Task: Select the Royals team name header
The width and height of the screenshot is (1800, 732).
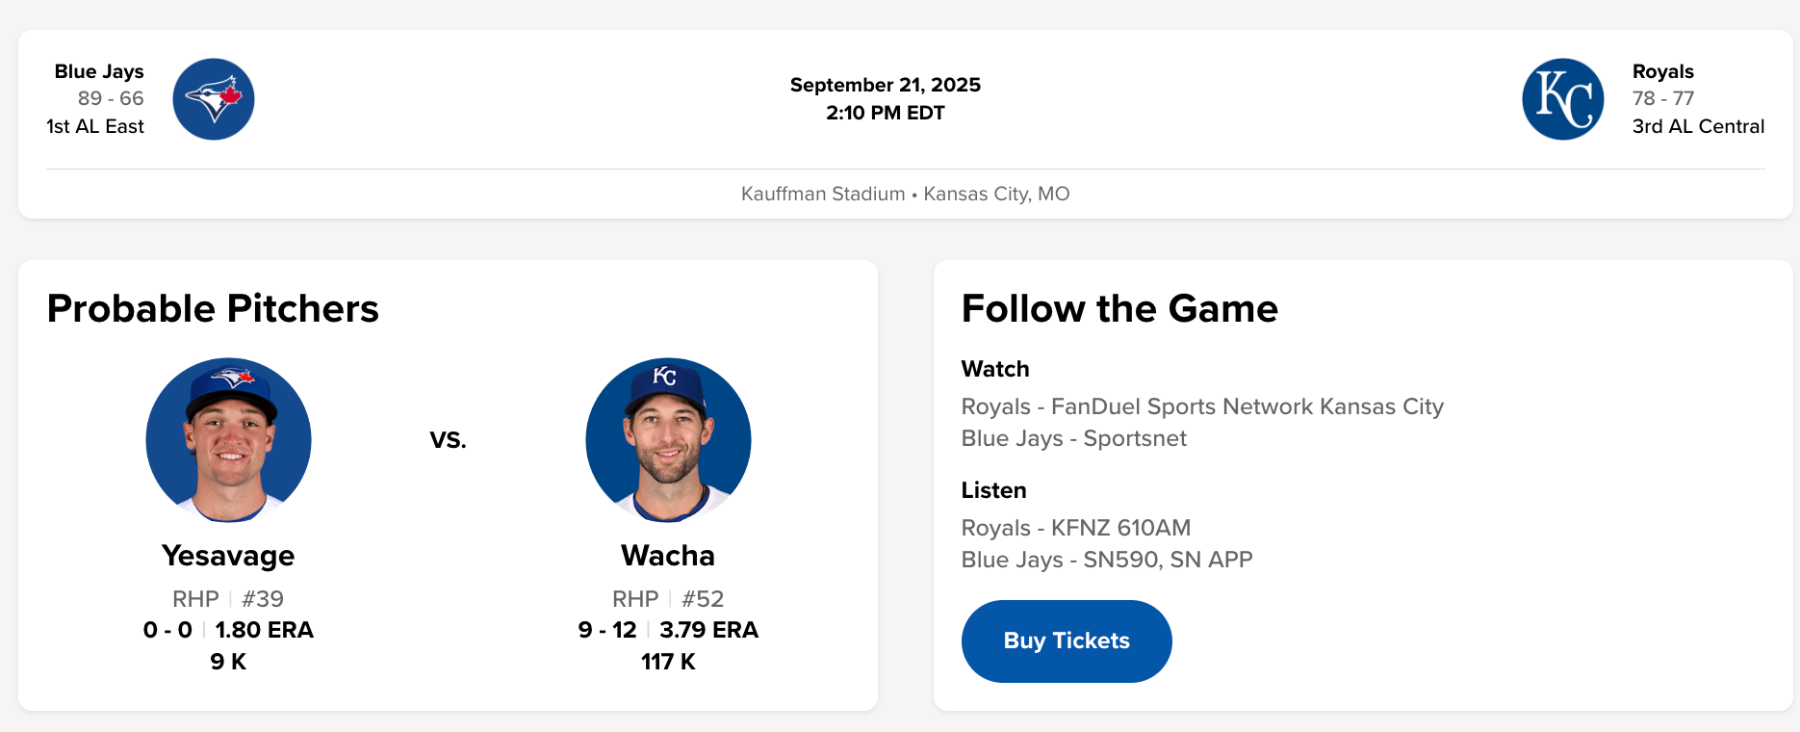Action: 1662,72
